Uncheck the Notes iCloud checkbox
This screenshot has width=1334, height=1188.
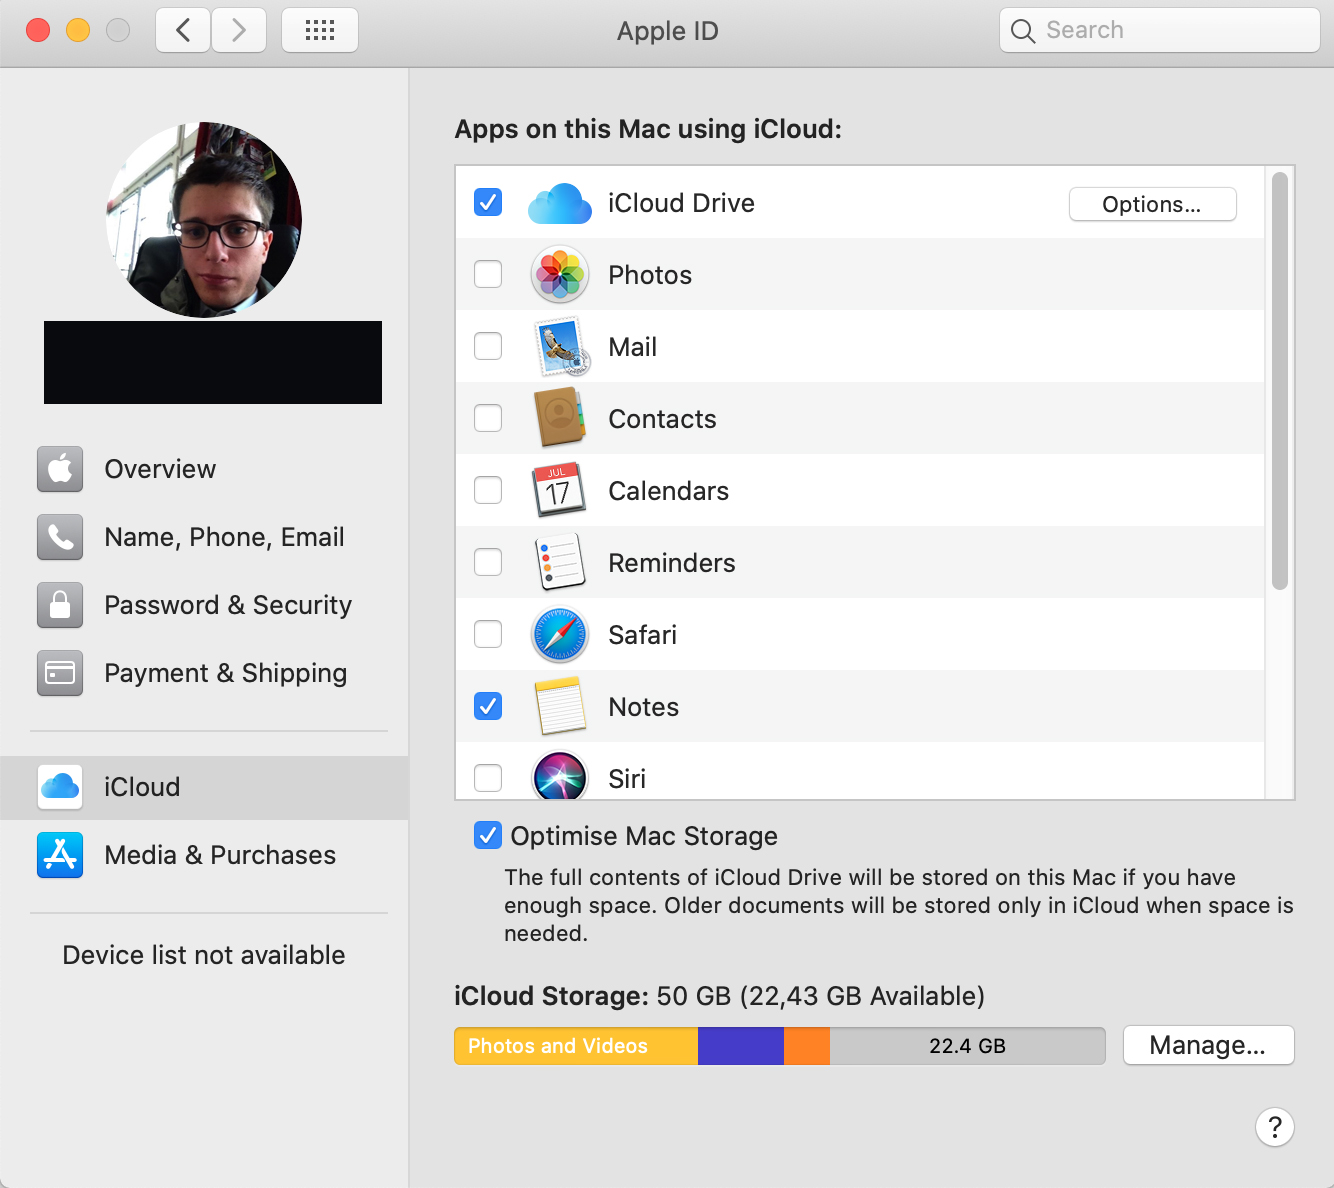coord(488,706)
